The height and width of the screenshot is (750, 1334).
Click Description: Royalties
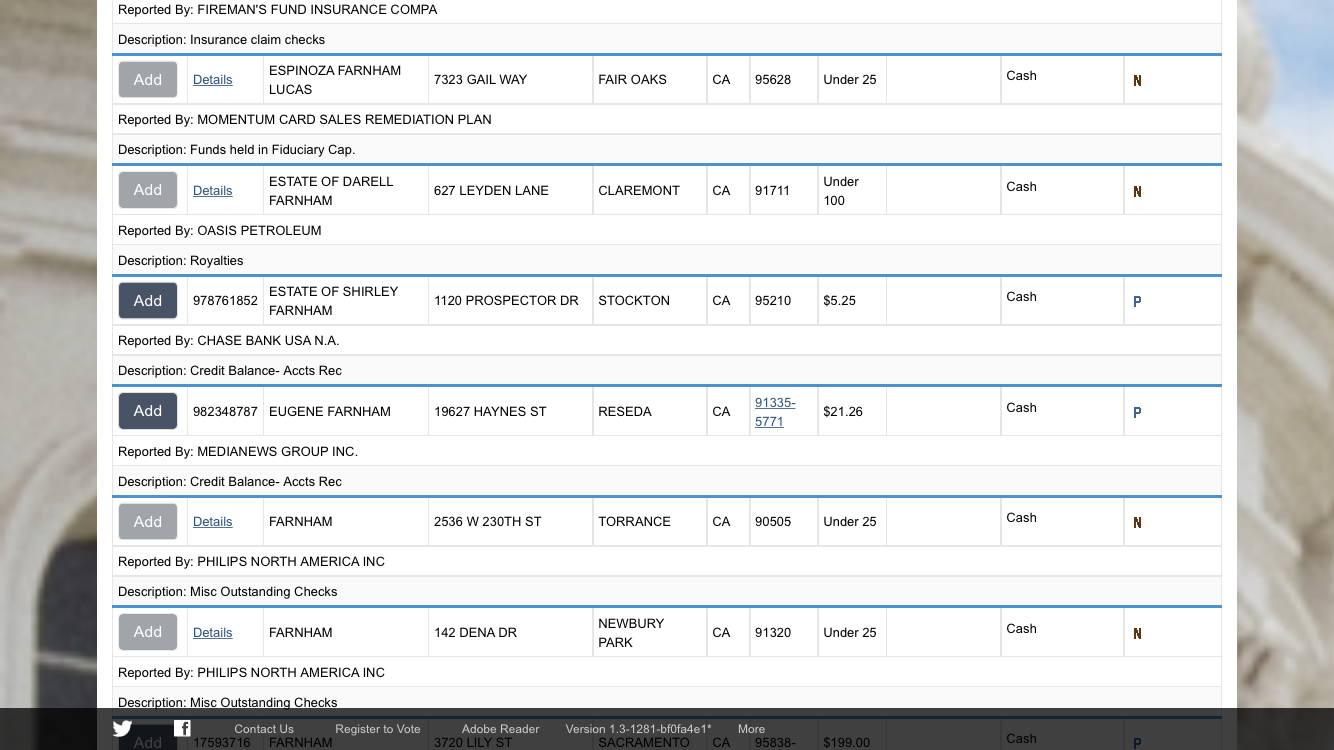181,260
